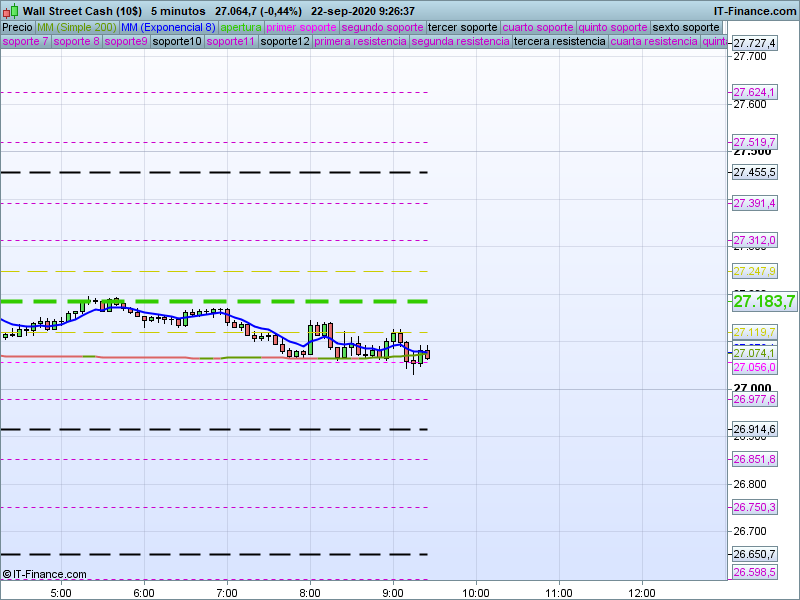Click the 27.455,5 price tag
Image resolution: width=800 pixels, height=600 pixels.
[x=754, y=172]
